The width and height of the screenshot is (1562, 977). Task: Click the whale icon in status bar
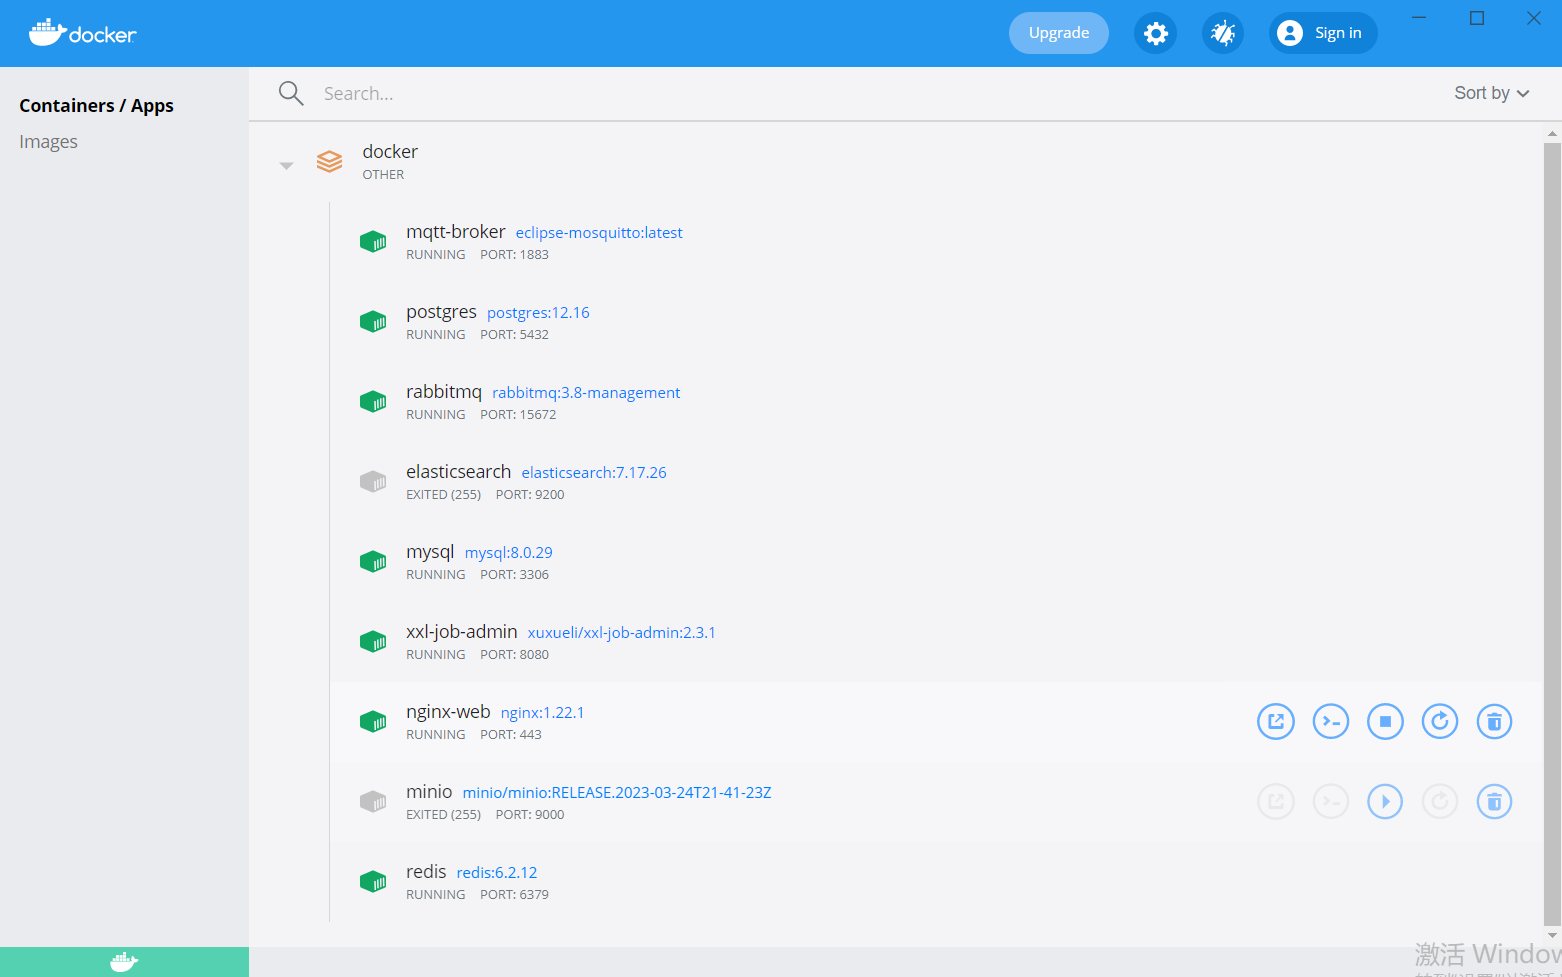pyautogui.click(x=124, y=962)
